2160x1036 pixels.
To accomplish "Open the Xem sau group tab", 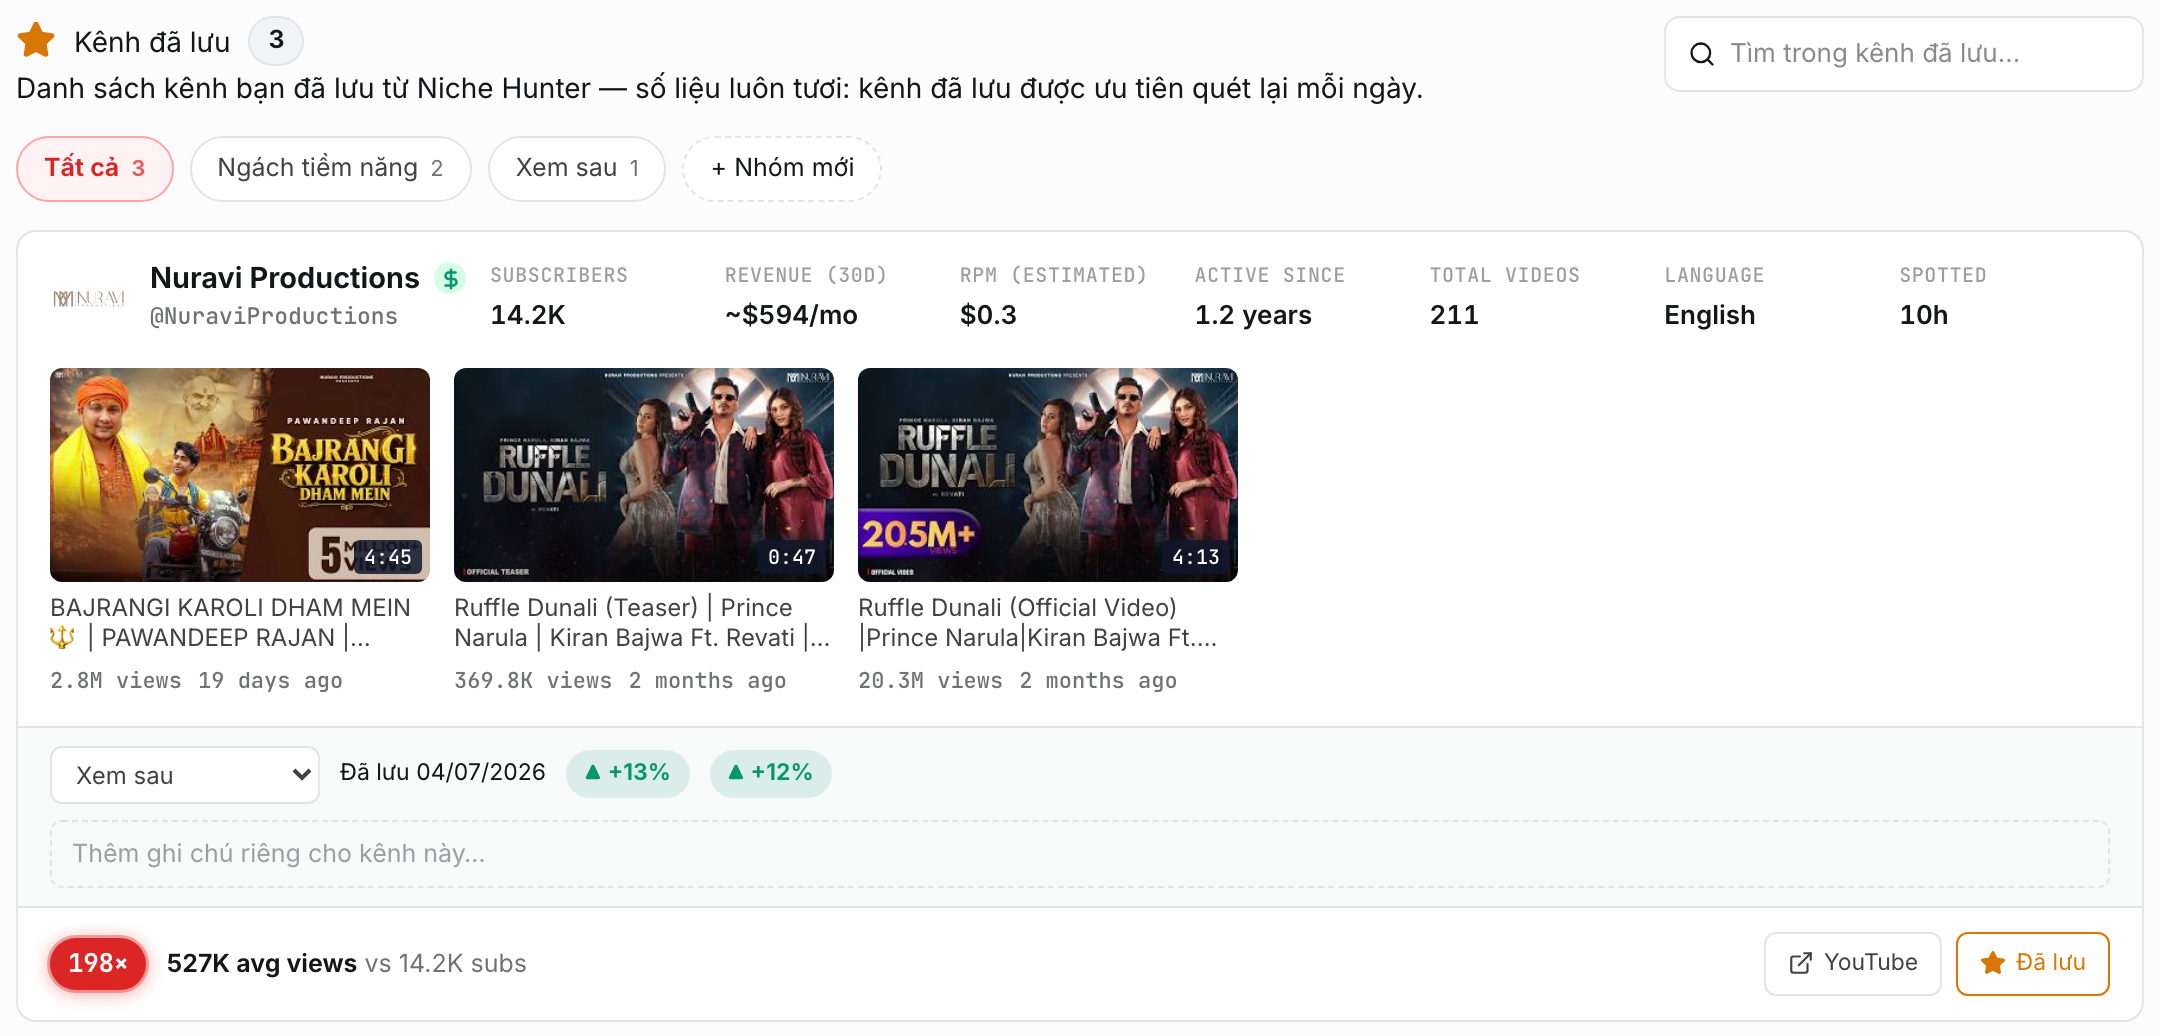I will (x=577, y=168).
